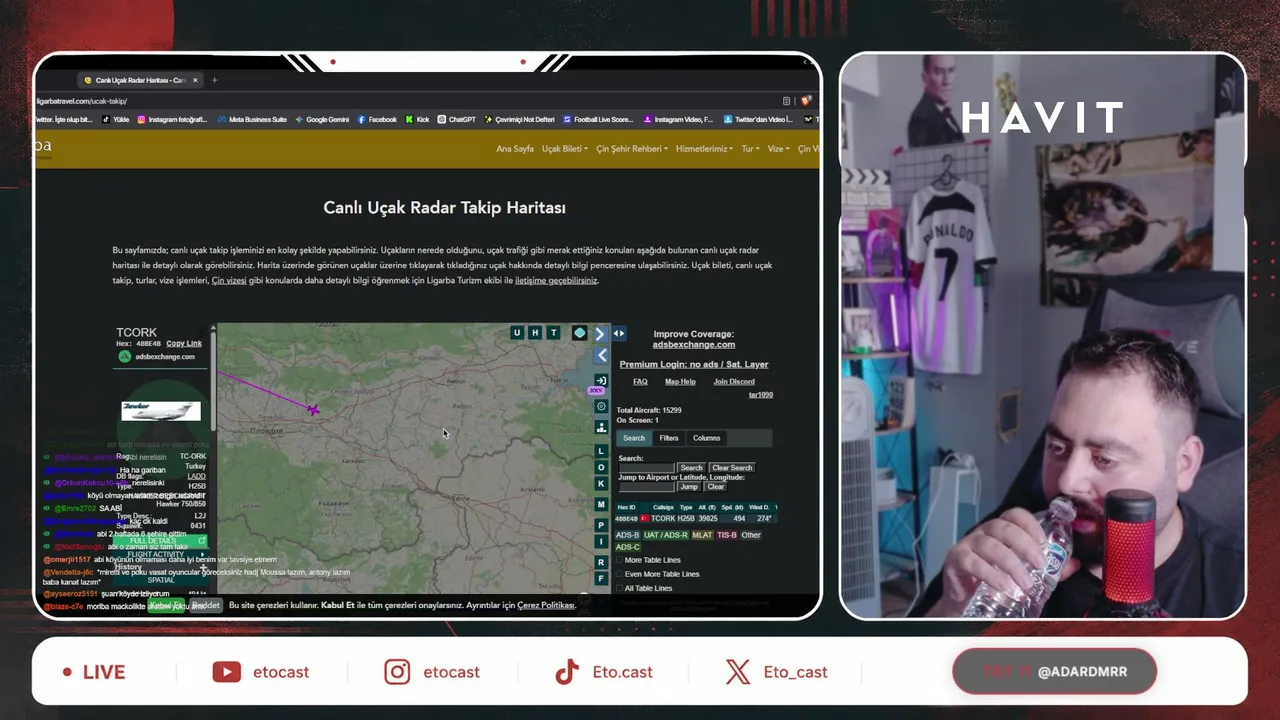
Task: Open the map layer selector diamond icon
Action: pyautogui.click(x=579, y=333)
